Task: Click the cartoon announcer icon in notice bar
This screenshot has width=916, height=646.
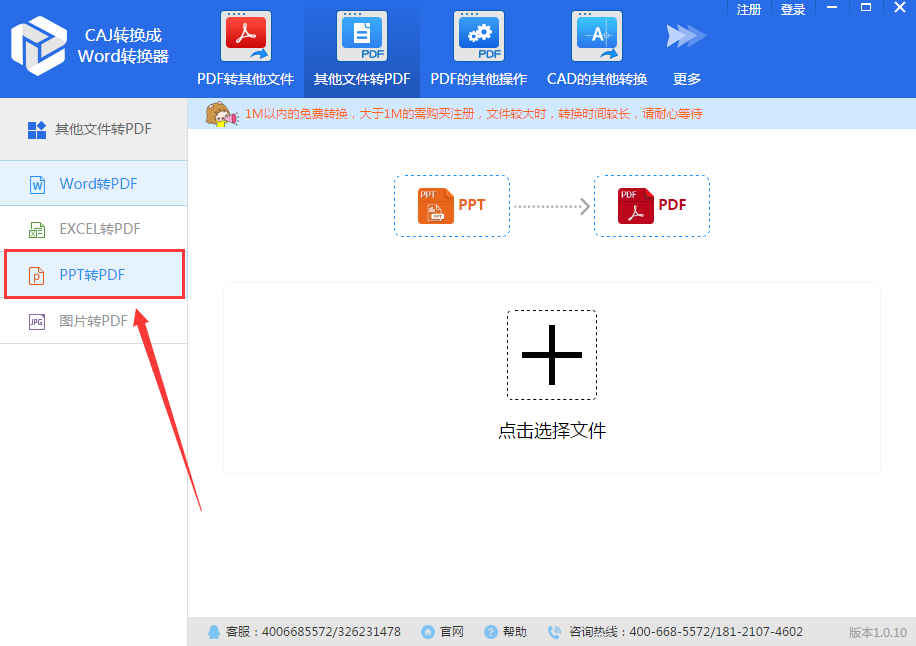Action: [x=221, y=114]
